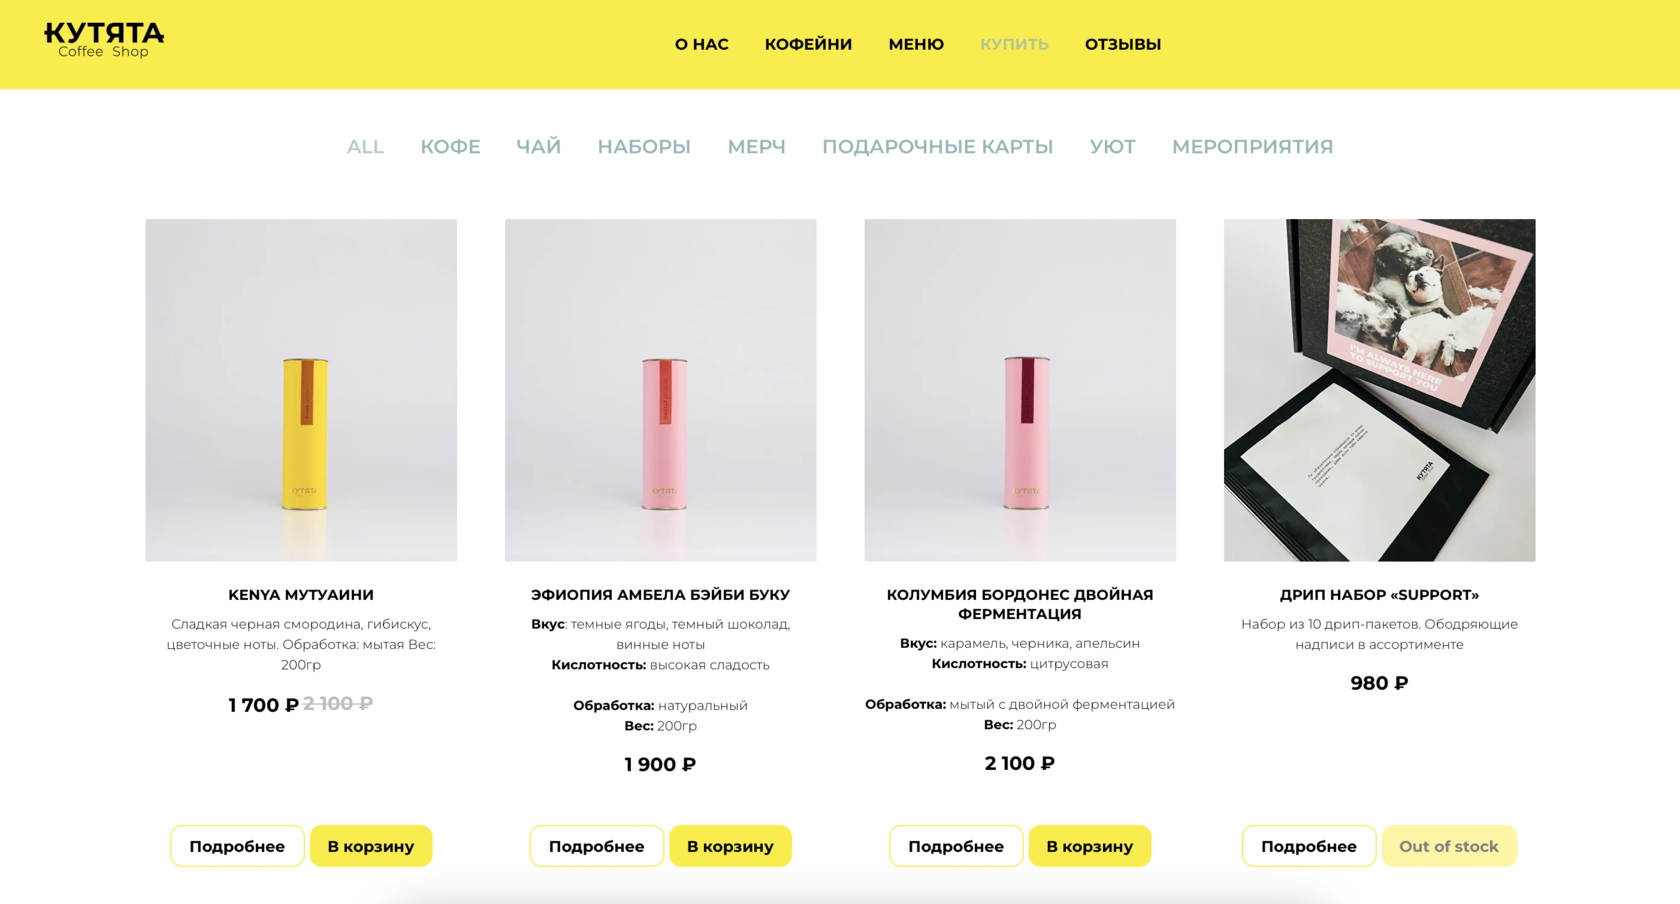Open the МЕНЮ navigation link
This screenshot has height=904, width=1680.
tap(916, 44)
